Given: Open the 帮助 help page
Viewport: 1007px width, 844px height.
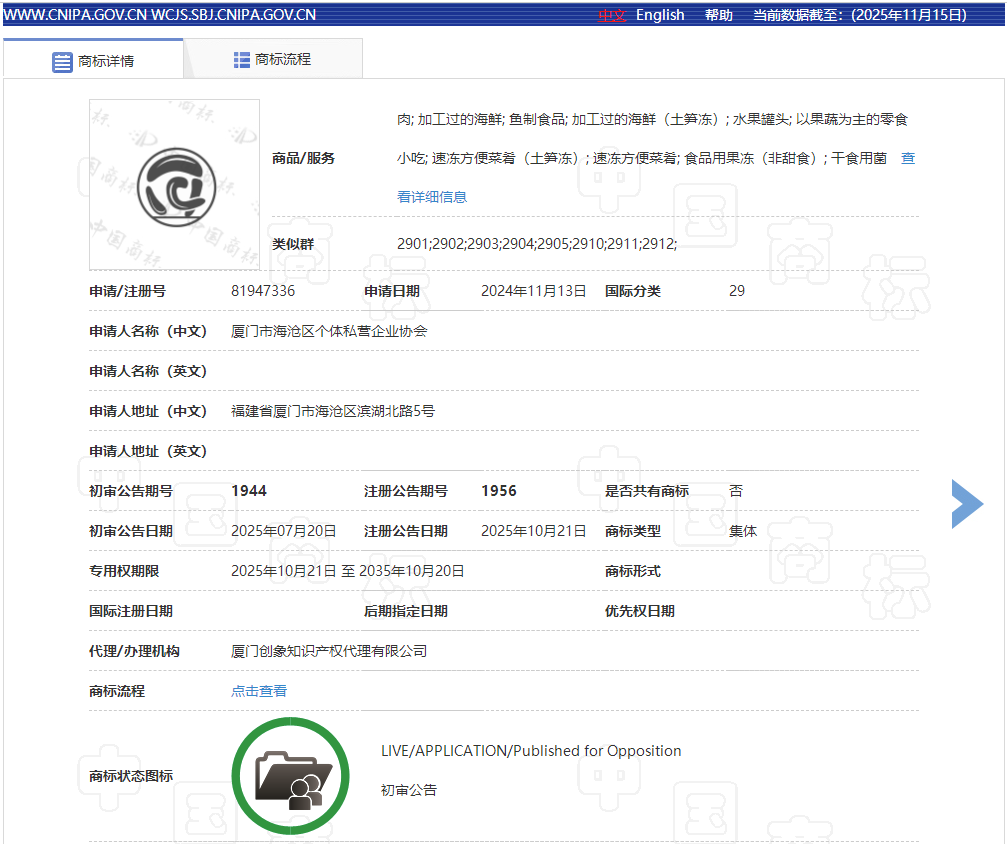Looking at the screenshot, I should pyautogui.click(x=718, y=15).
